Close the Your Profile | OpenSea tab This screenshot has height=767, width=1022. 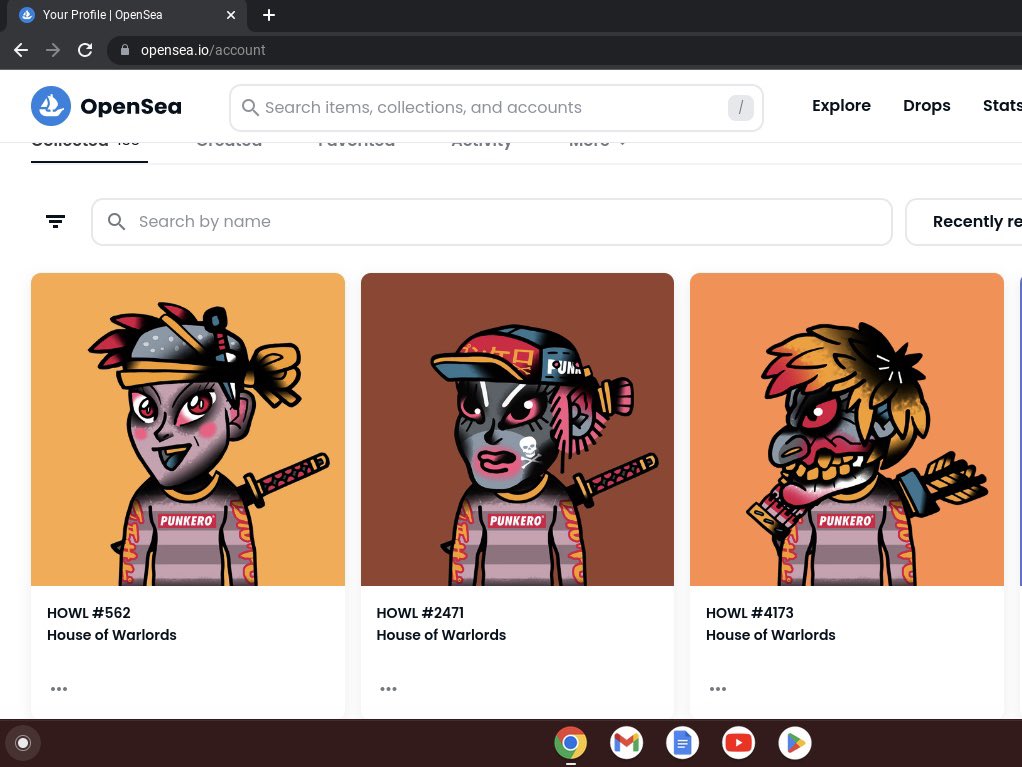[231, 15]
